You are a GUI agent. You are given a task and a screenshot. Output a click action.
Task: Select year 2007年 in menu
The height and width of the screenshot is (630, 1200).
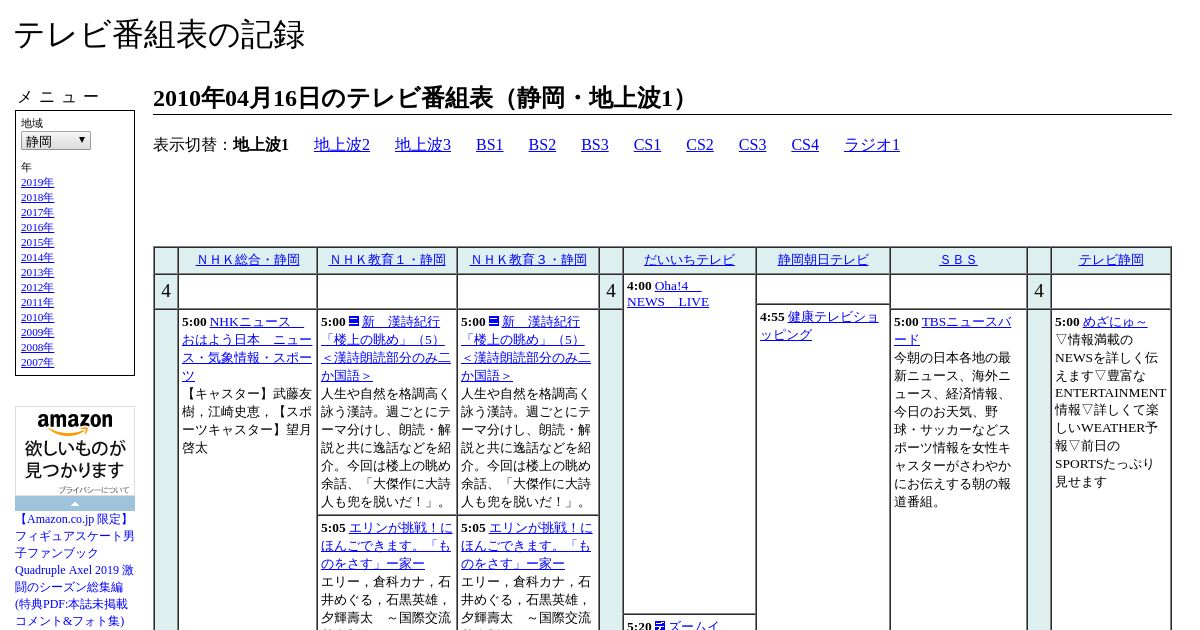(x=37, y=363)
